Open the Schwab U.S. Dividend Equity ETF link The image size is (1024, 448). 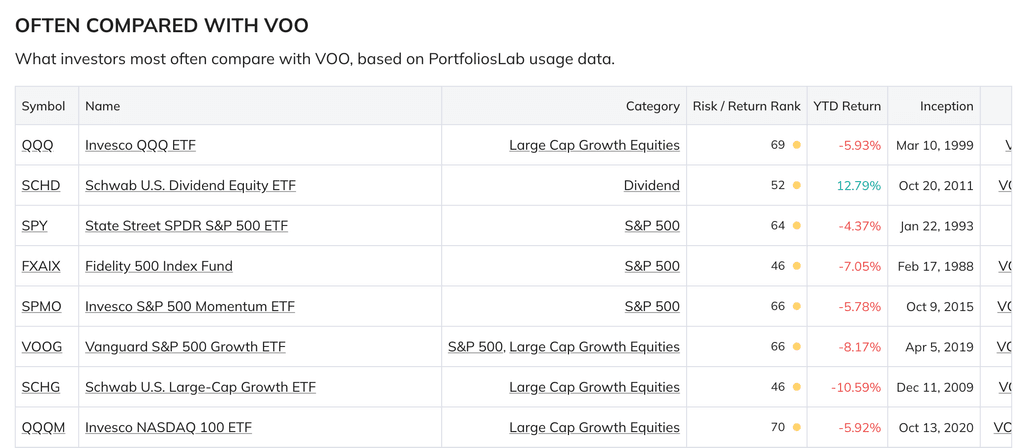click(190, 186)
